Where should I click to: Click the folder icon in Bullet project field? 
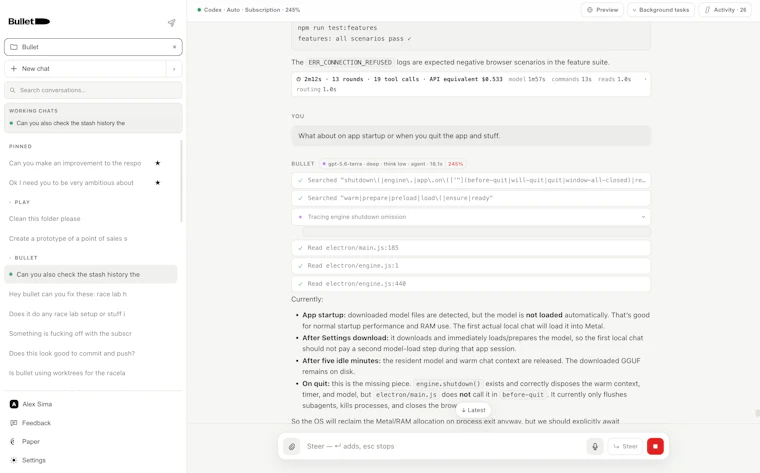pos(14,47)
